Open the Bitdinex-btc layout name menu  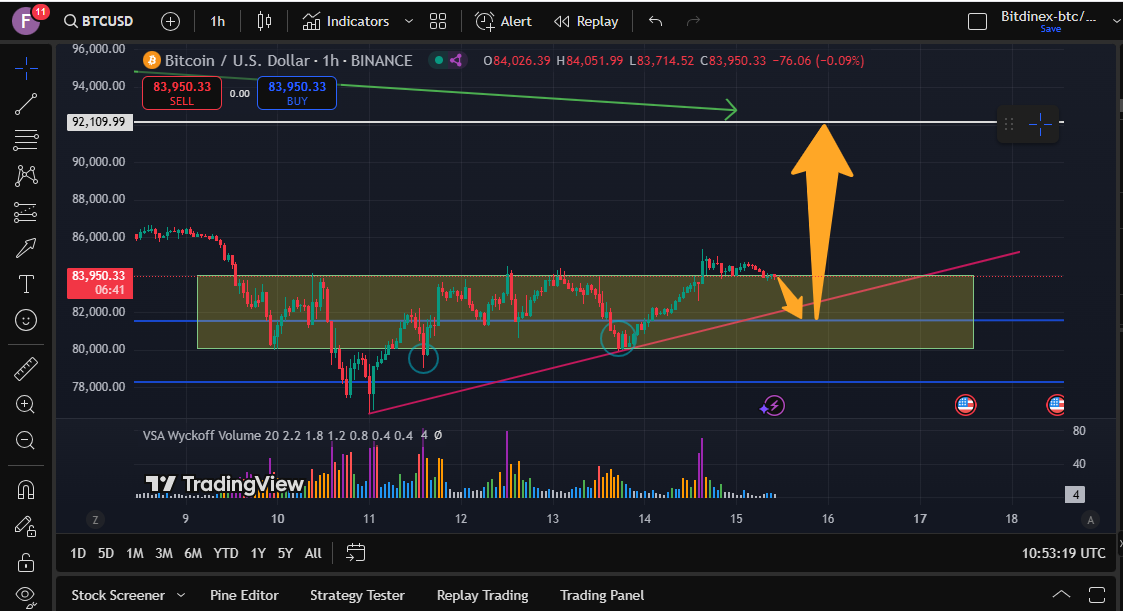pos(1049,16)
